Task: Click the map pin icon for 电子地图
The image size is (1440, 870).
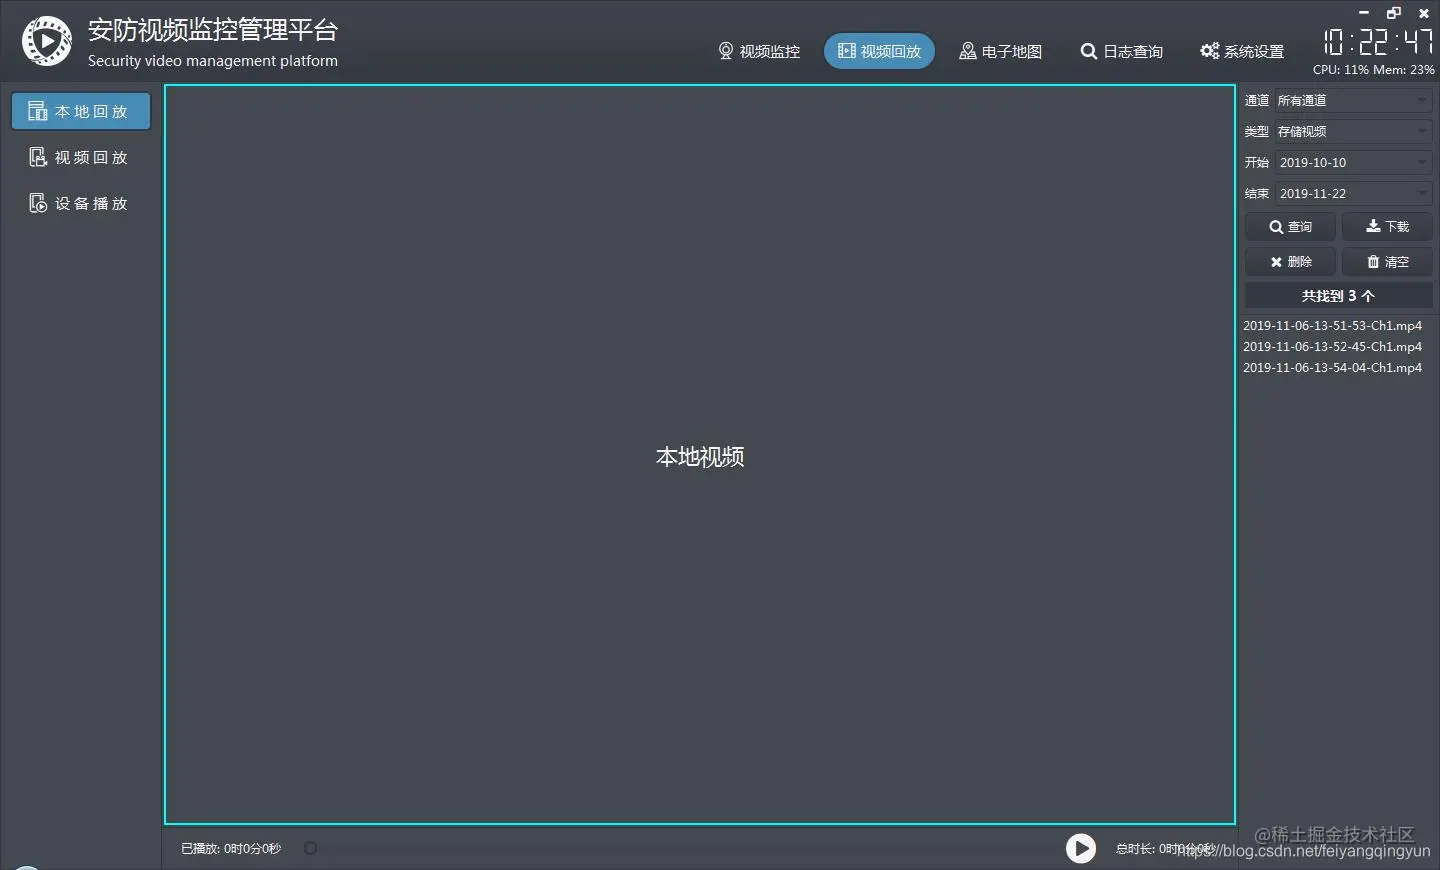Action: [x=966, y=51]
